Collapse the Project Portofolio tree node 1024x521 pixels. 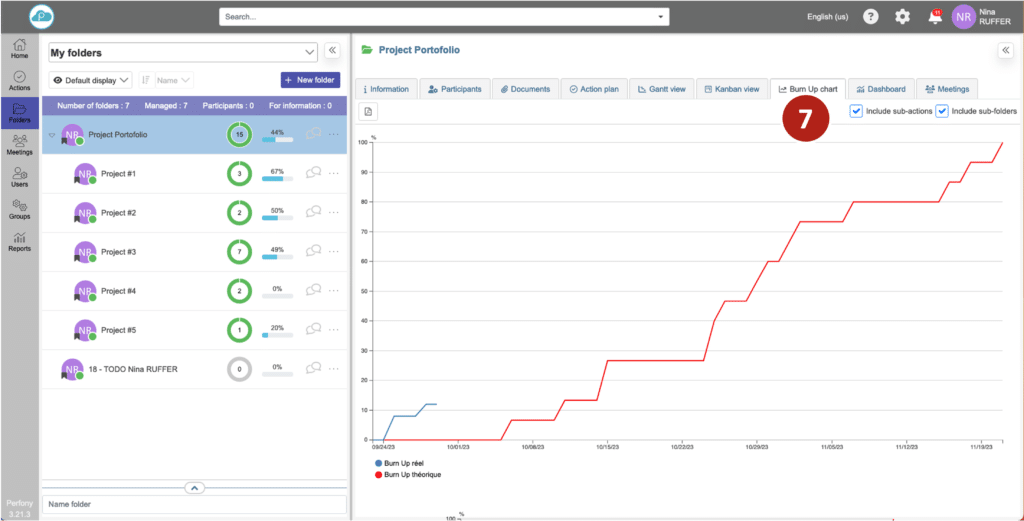tap(52, 134)
